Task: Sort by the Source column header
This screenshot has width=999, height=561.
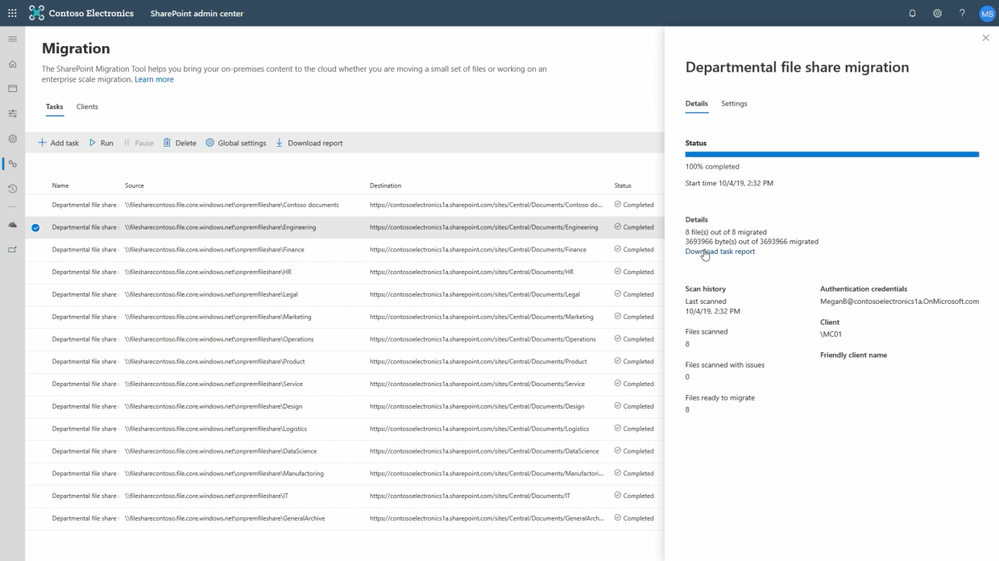Action: pyautogui.click(x=134, y=185)
